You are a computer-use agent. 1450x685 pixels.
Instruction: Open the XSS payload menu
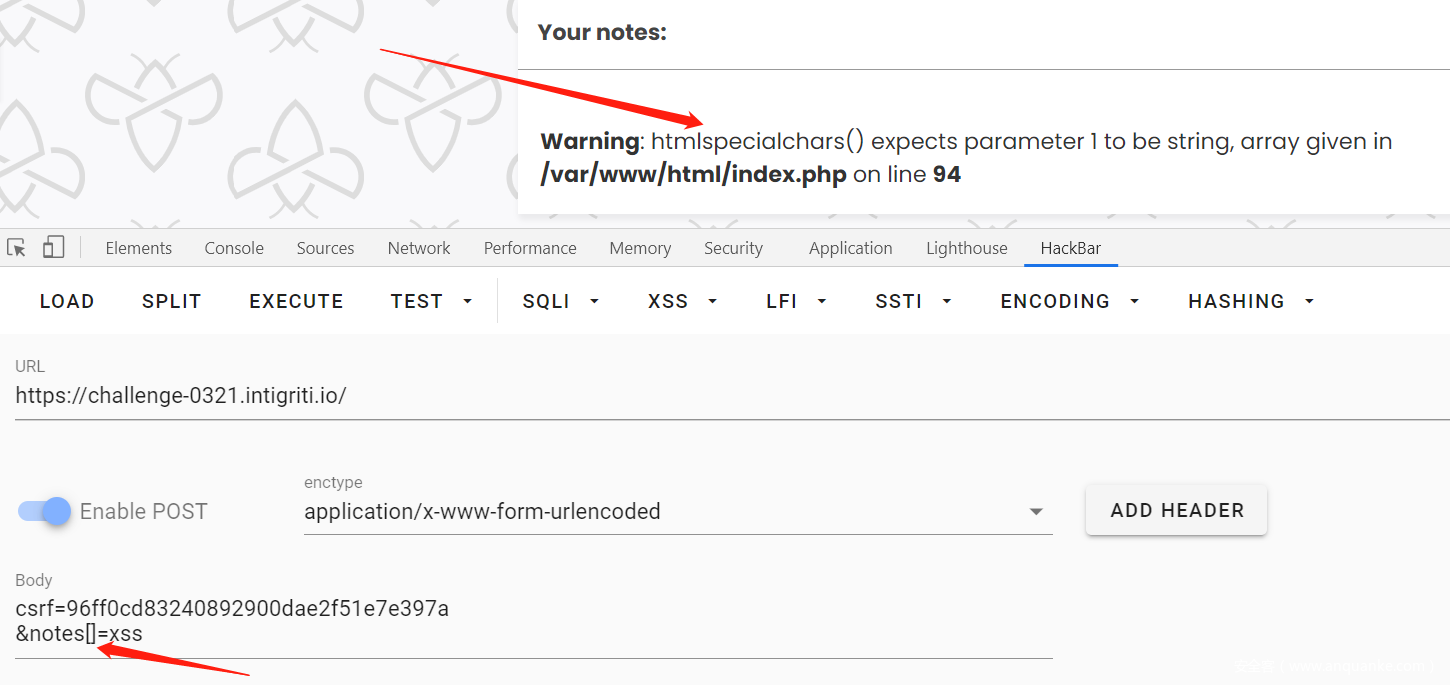click(683, 301)
